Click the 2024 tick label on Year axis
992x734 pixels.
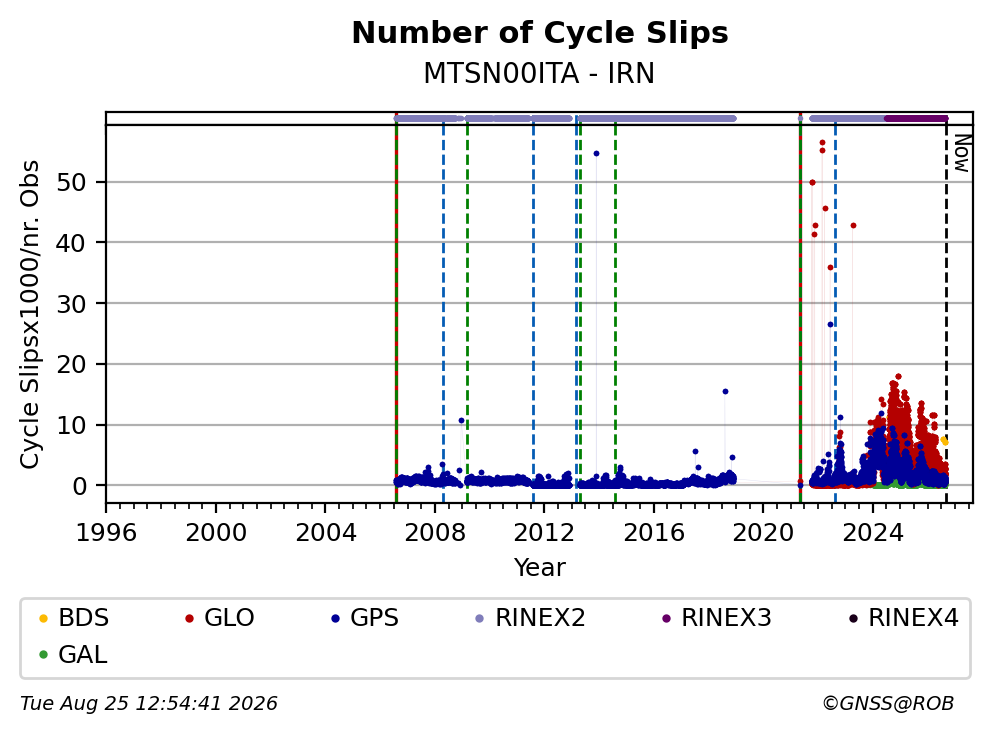click(x=872, y=533)
